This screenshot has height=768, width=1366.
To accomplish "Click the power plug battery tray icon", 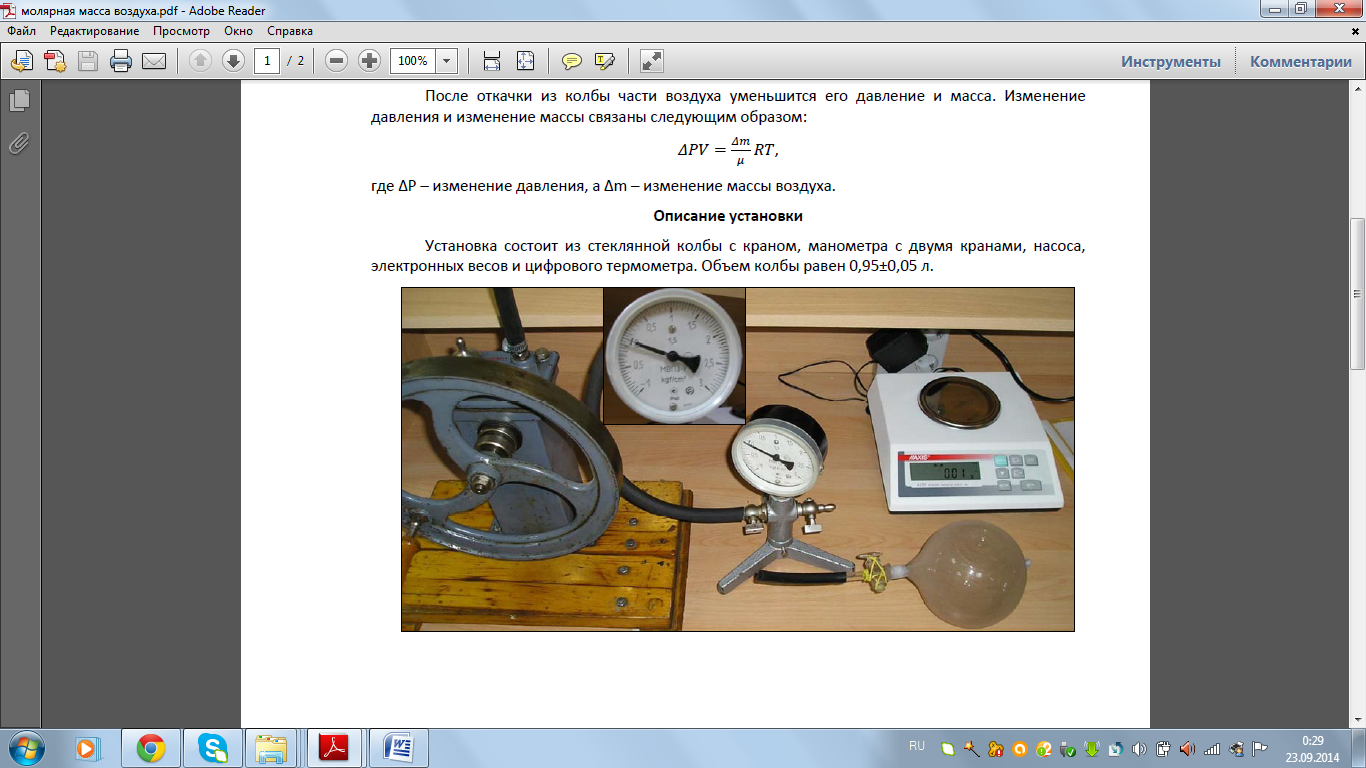I will pyautogui.click(x=1163, y=748).
